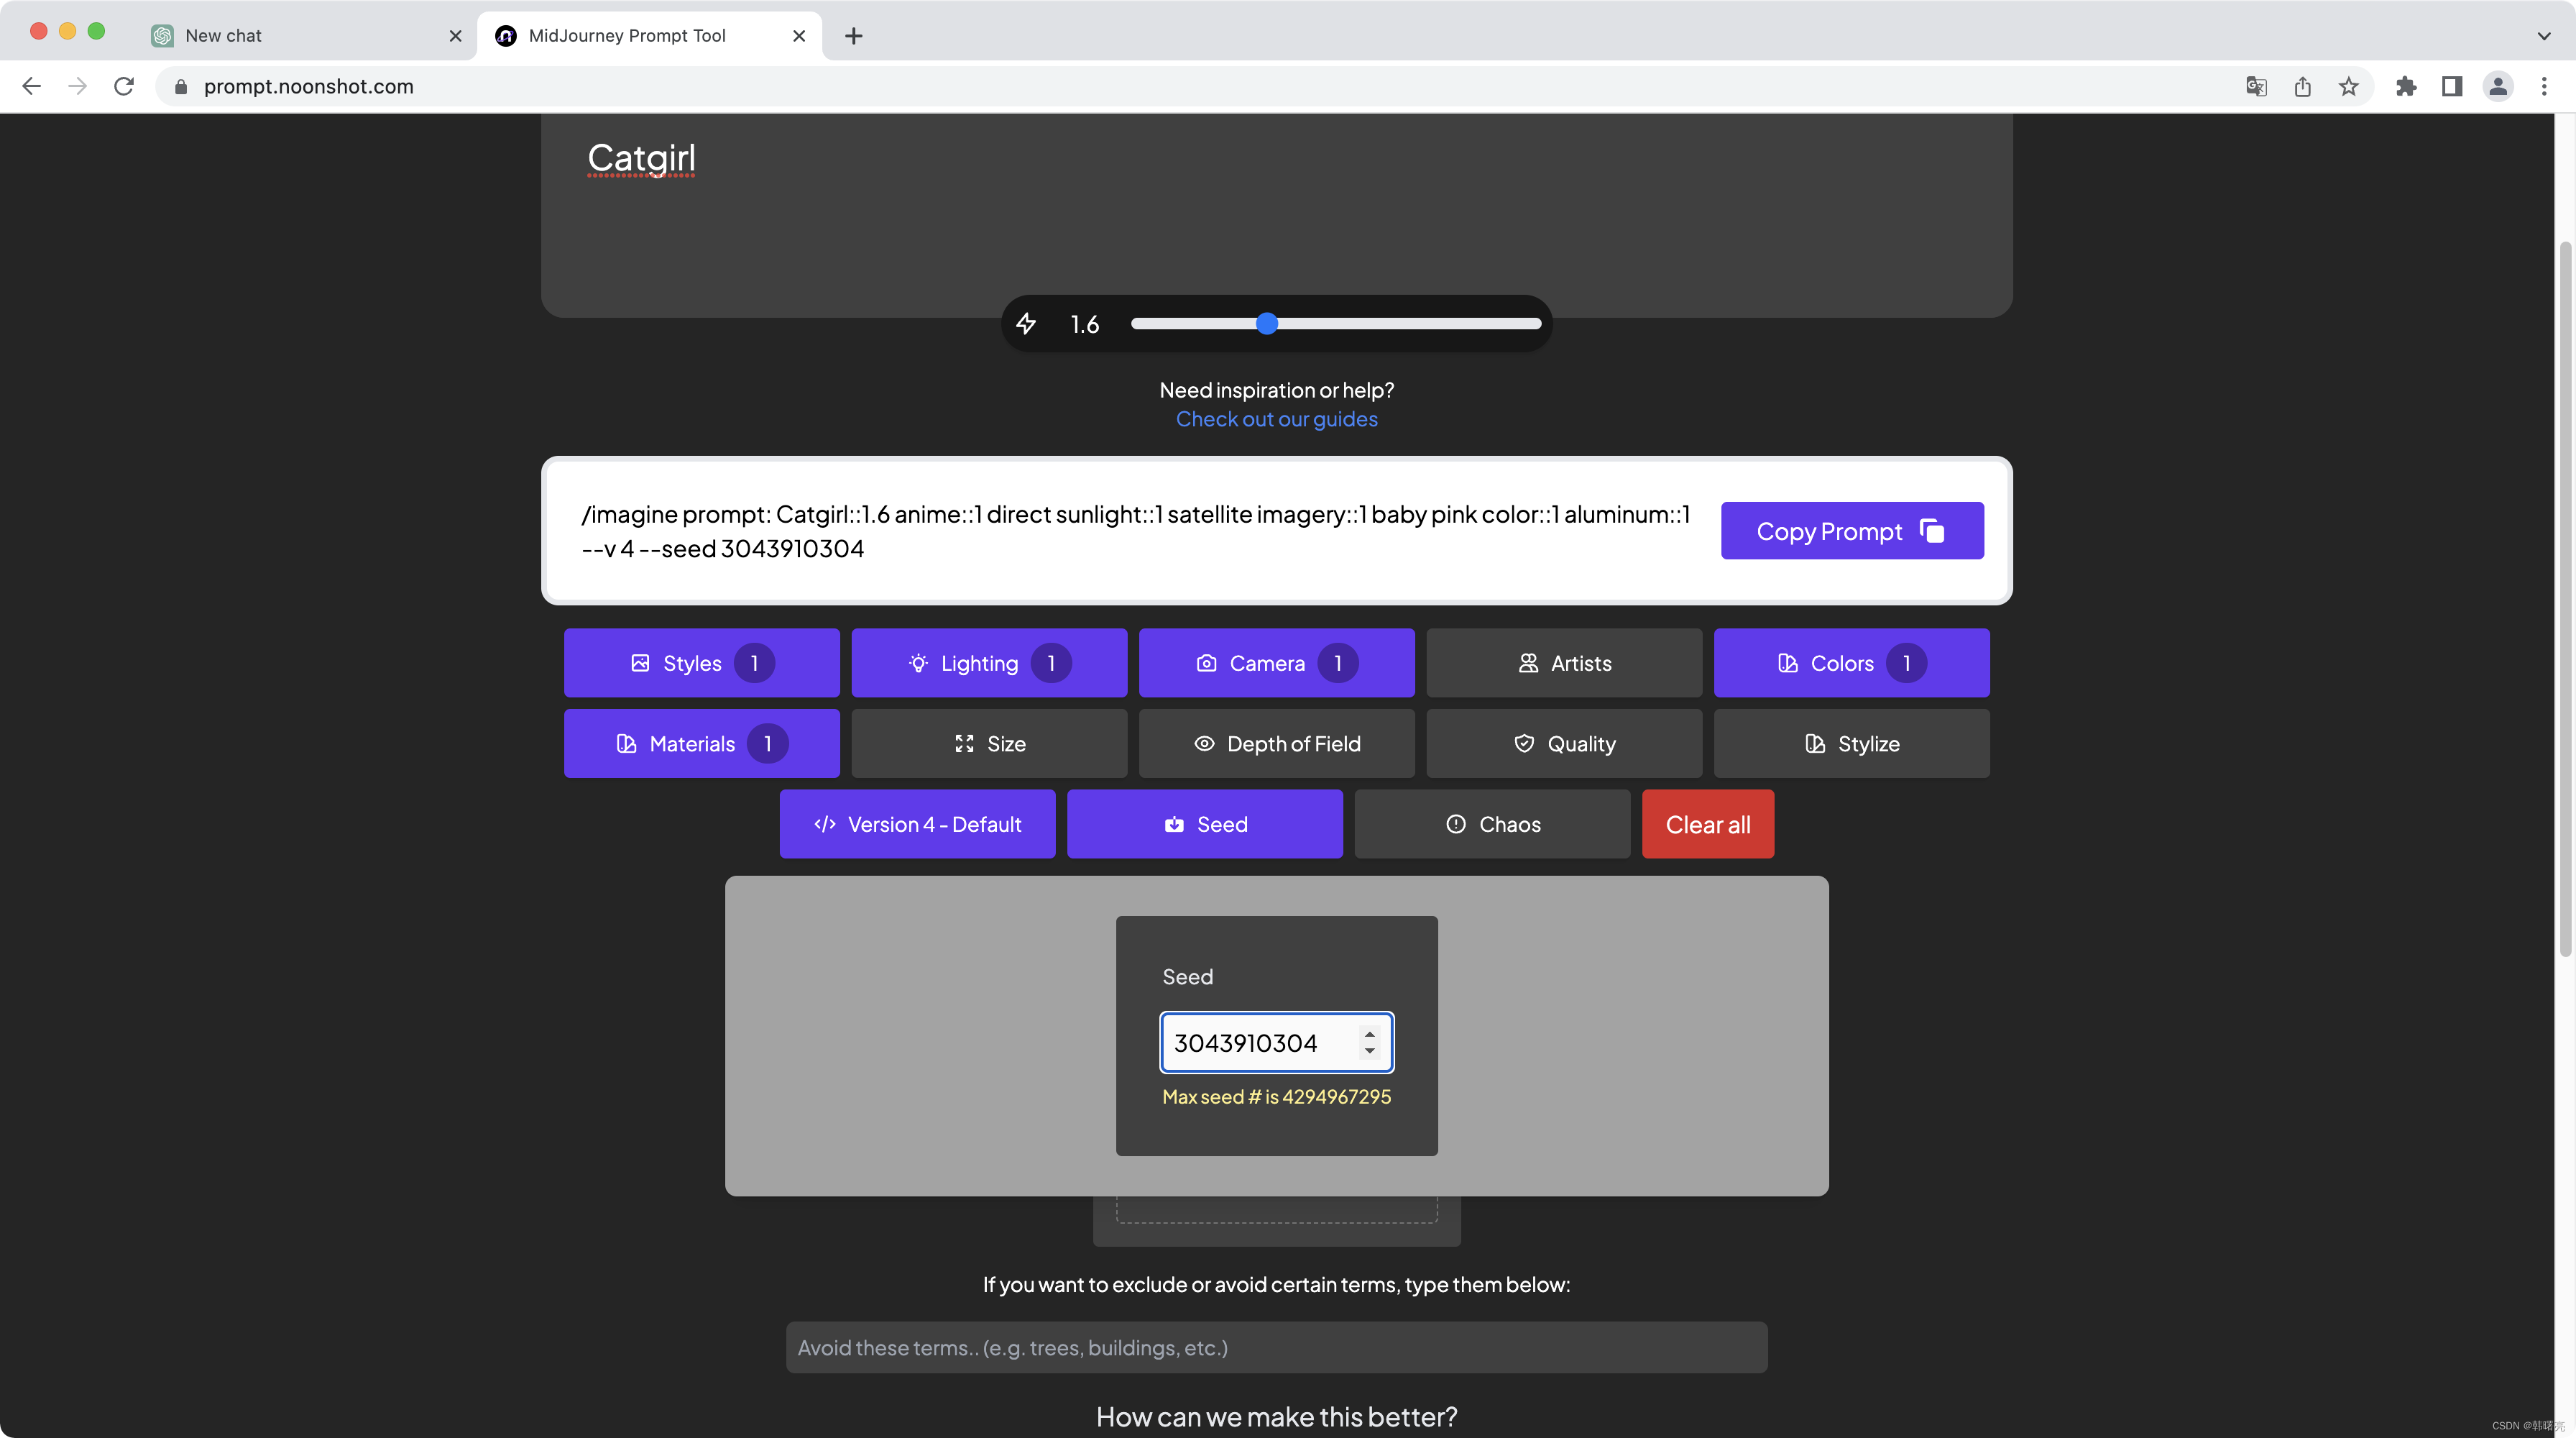Click the lightning bolt weight icon
The width and height of the screenshot is (2576, 1438).
click(1026, 324)
